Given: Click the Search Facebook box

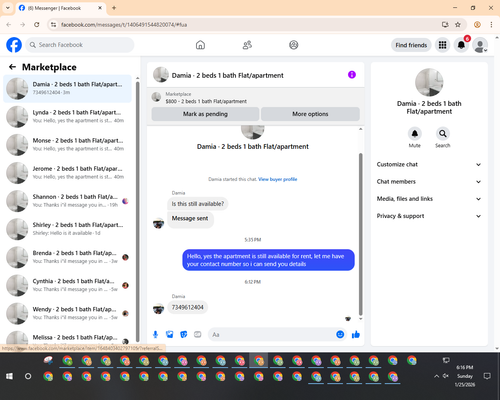Looking at the screenshot, I should click(80, 45).
